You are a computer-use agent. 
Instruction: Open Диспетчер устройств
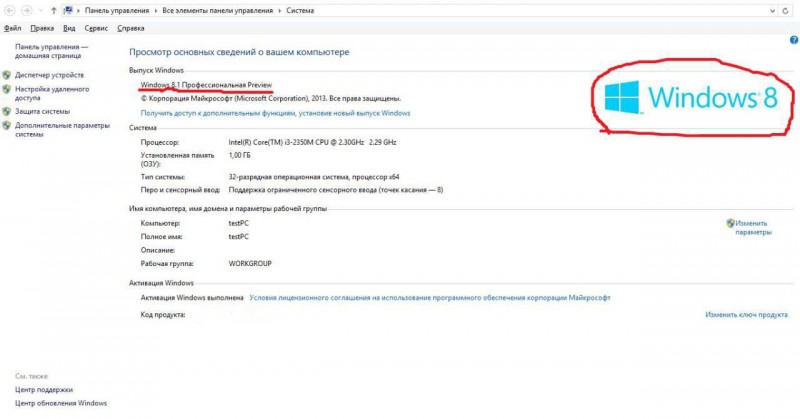click(x=49, y=75)
